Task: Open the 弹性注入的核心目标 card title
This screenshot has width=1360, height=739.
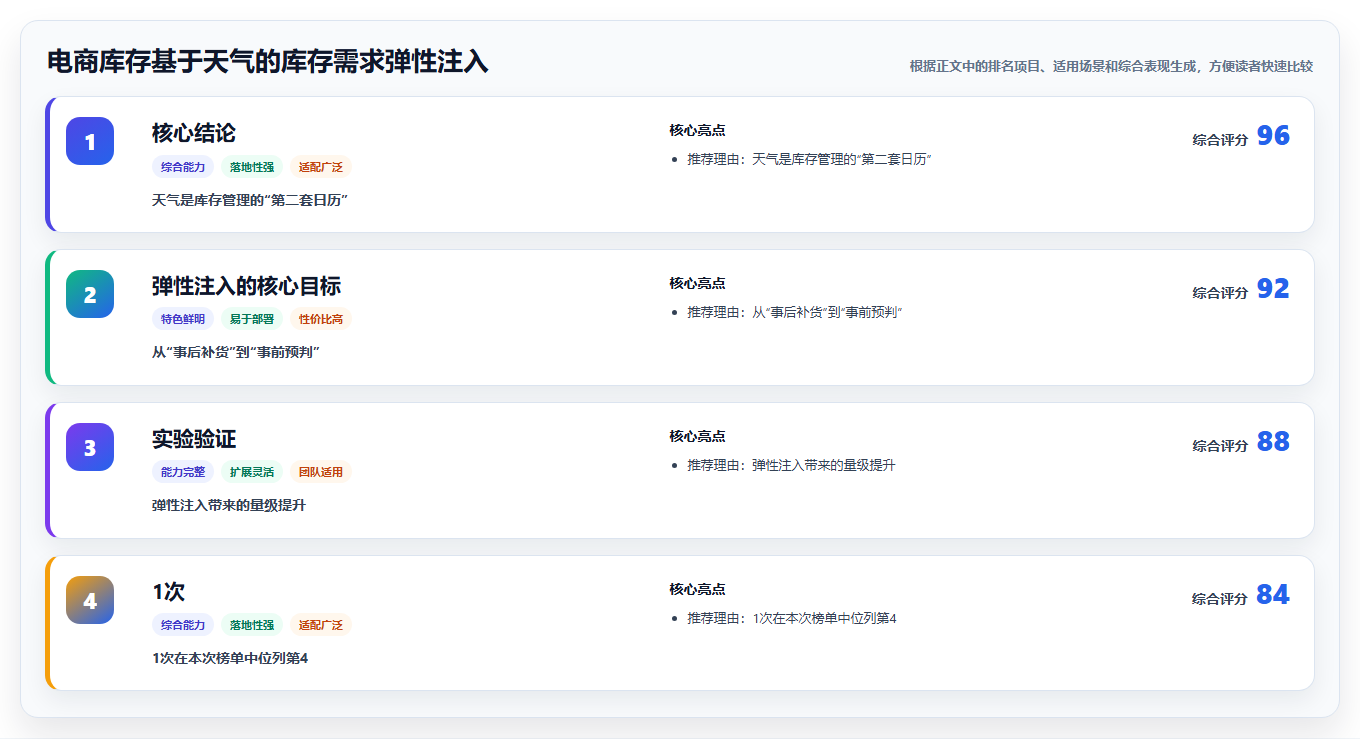Action: tap(247, 286)
